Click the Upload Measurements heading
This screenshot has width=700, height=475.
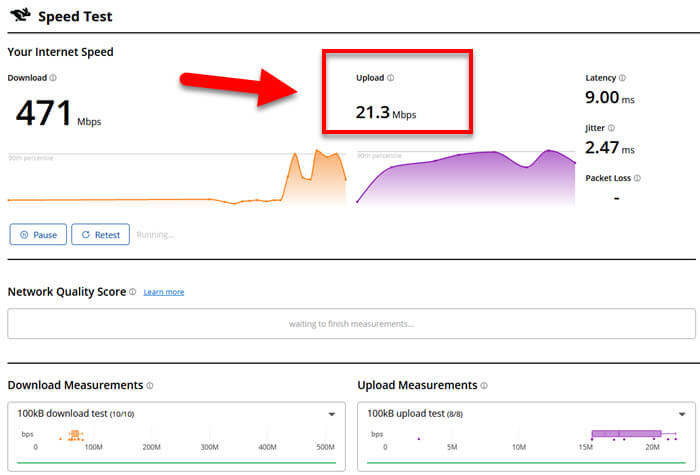(x=417, y=385)
